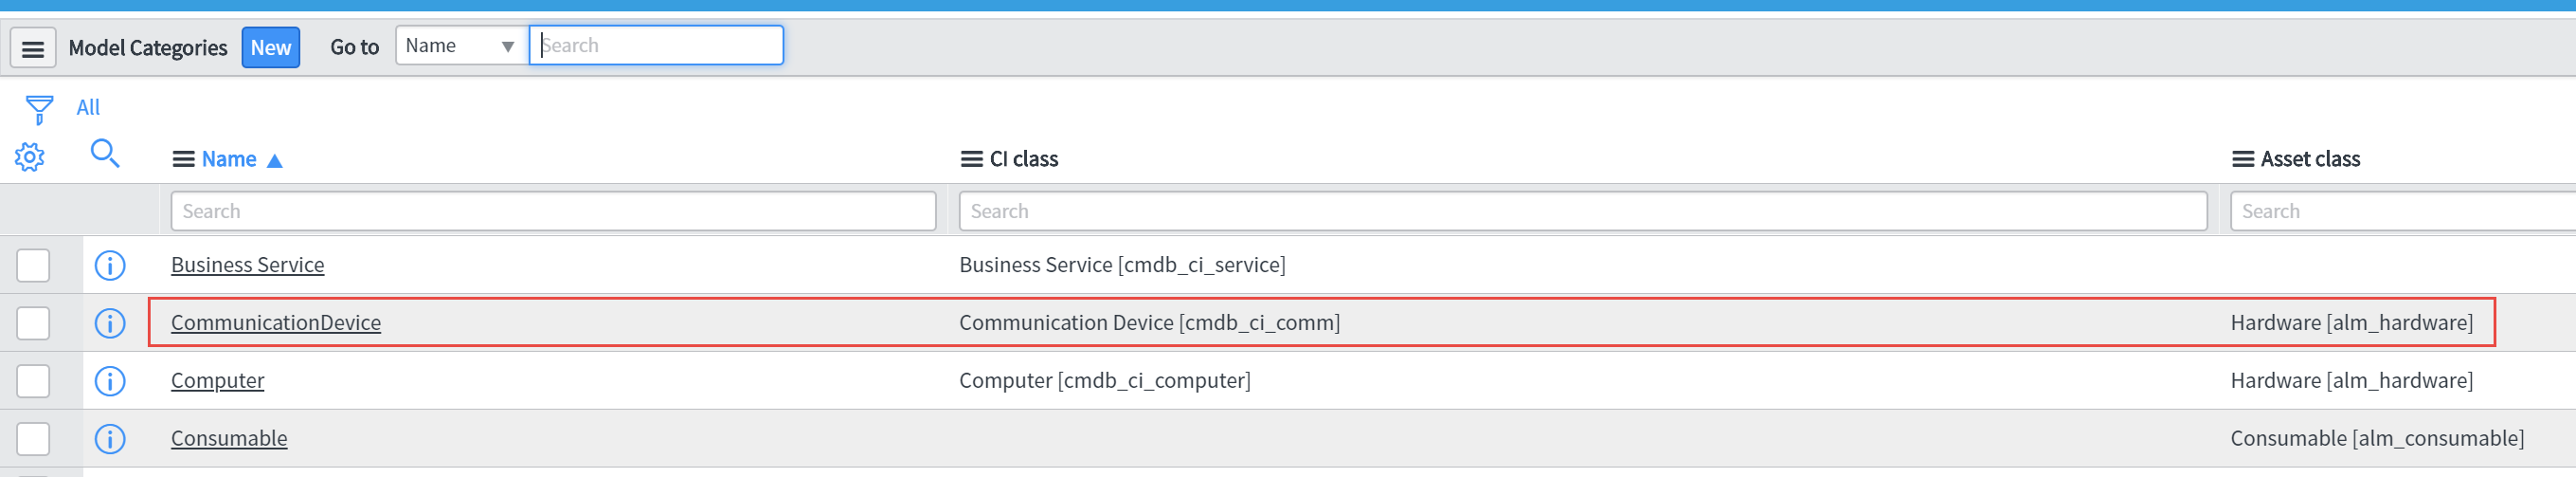The image size is (2576, 477).
Task: Click the filter funnel icon
Action: (x=39, y=109)
